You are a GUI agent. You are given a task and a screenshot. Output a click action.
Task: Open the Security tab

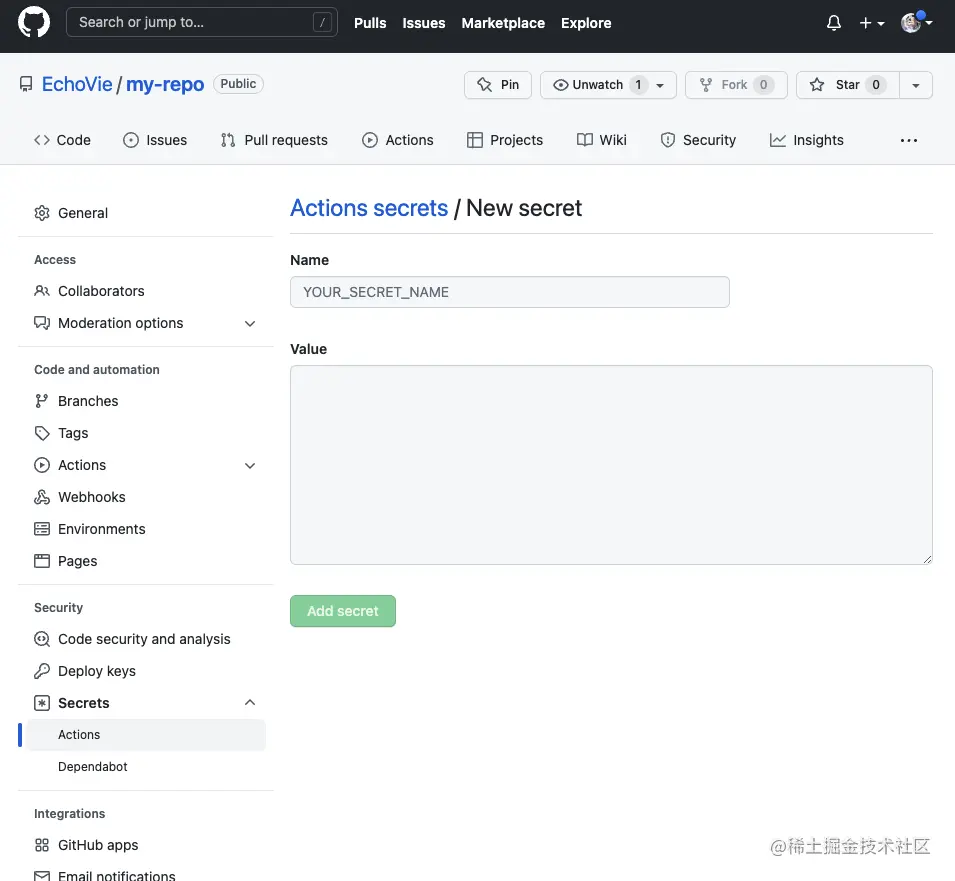pyautogui.click(x=698, y=140)
